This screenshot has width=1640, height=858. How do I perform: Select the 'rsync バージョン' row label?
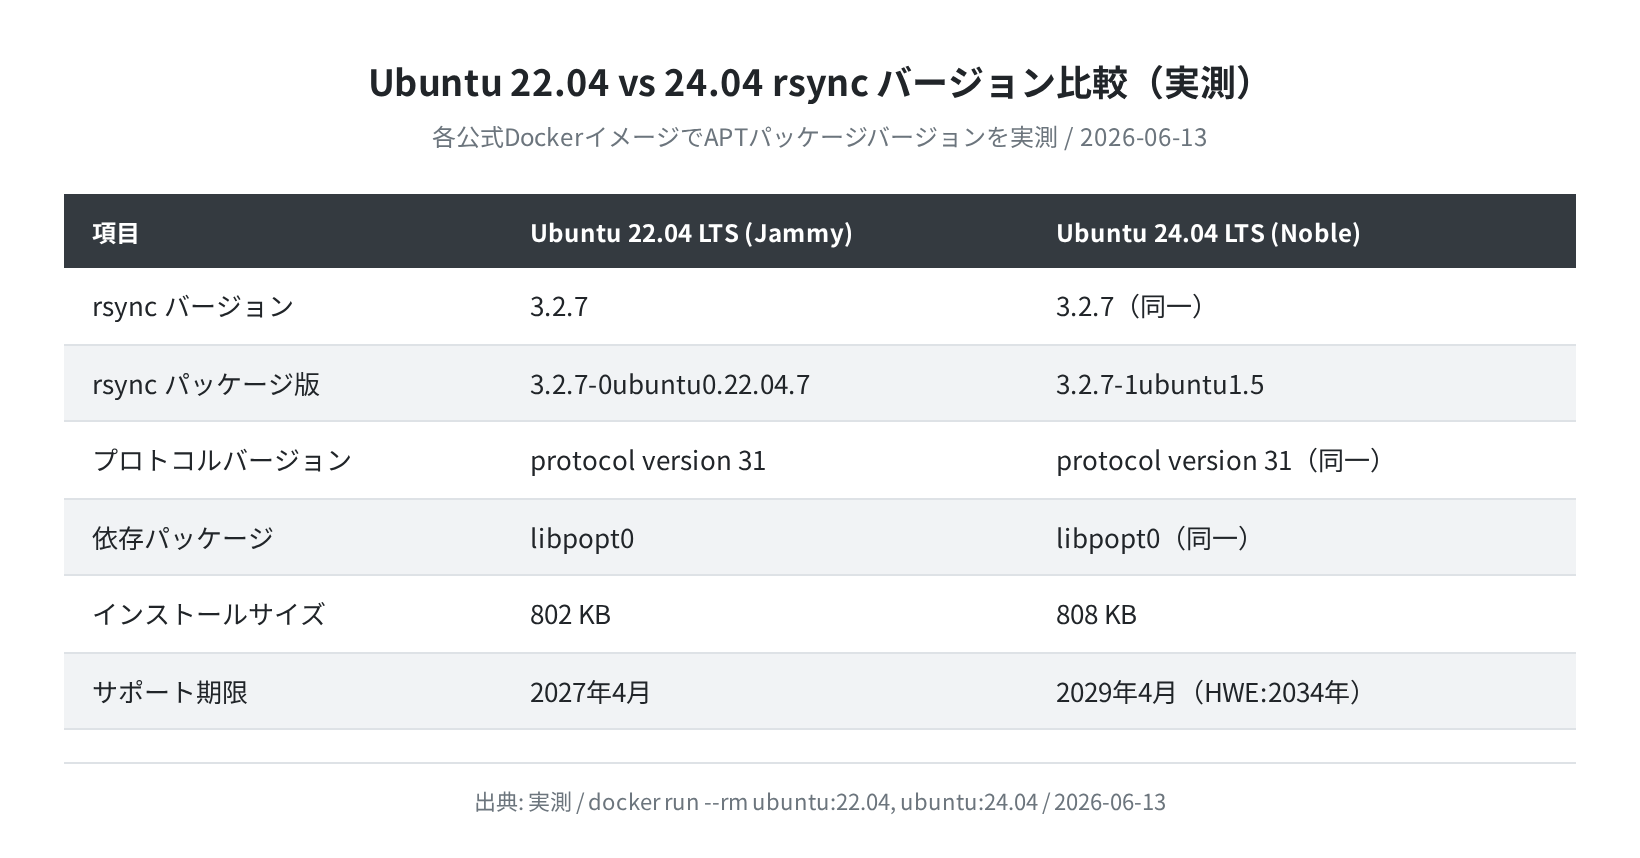point(193,306)
